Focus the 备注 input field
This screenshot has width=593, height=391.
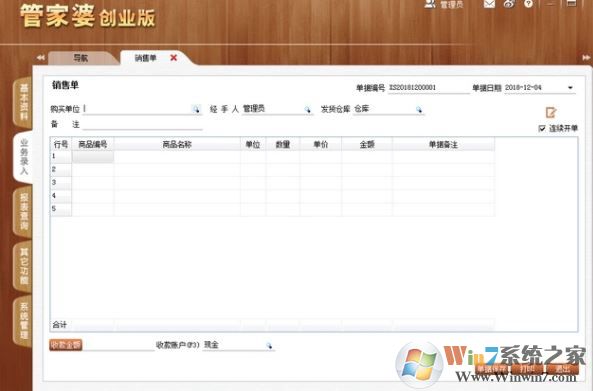pos(143,124)
